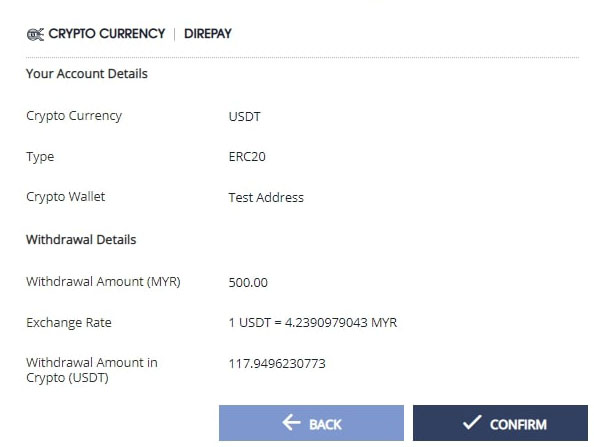Viewport: 594px width, 447px height.
Task: Go back with the BACK button
Action: click(311, 423)
